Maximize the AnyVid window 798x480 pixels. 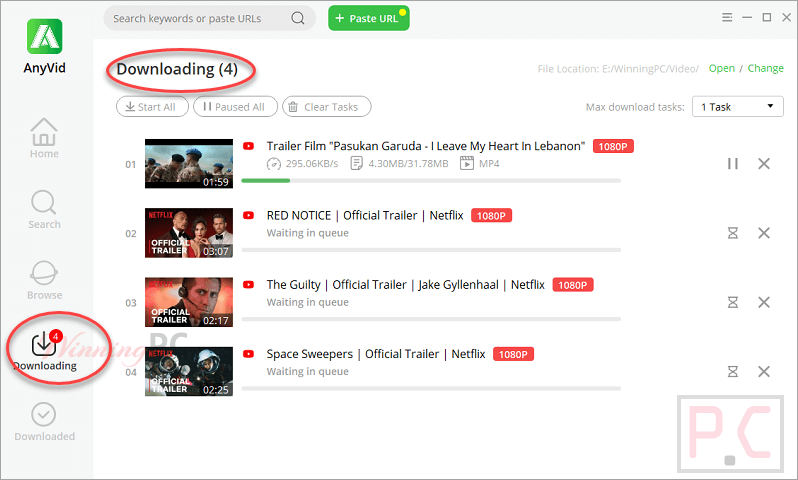pos(766,17)
